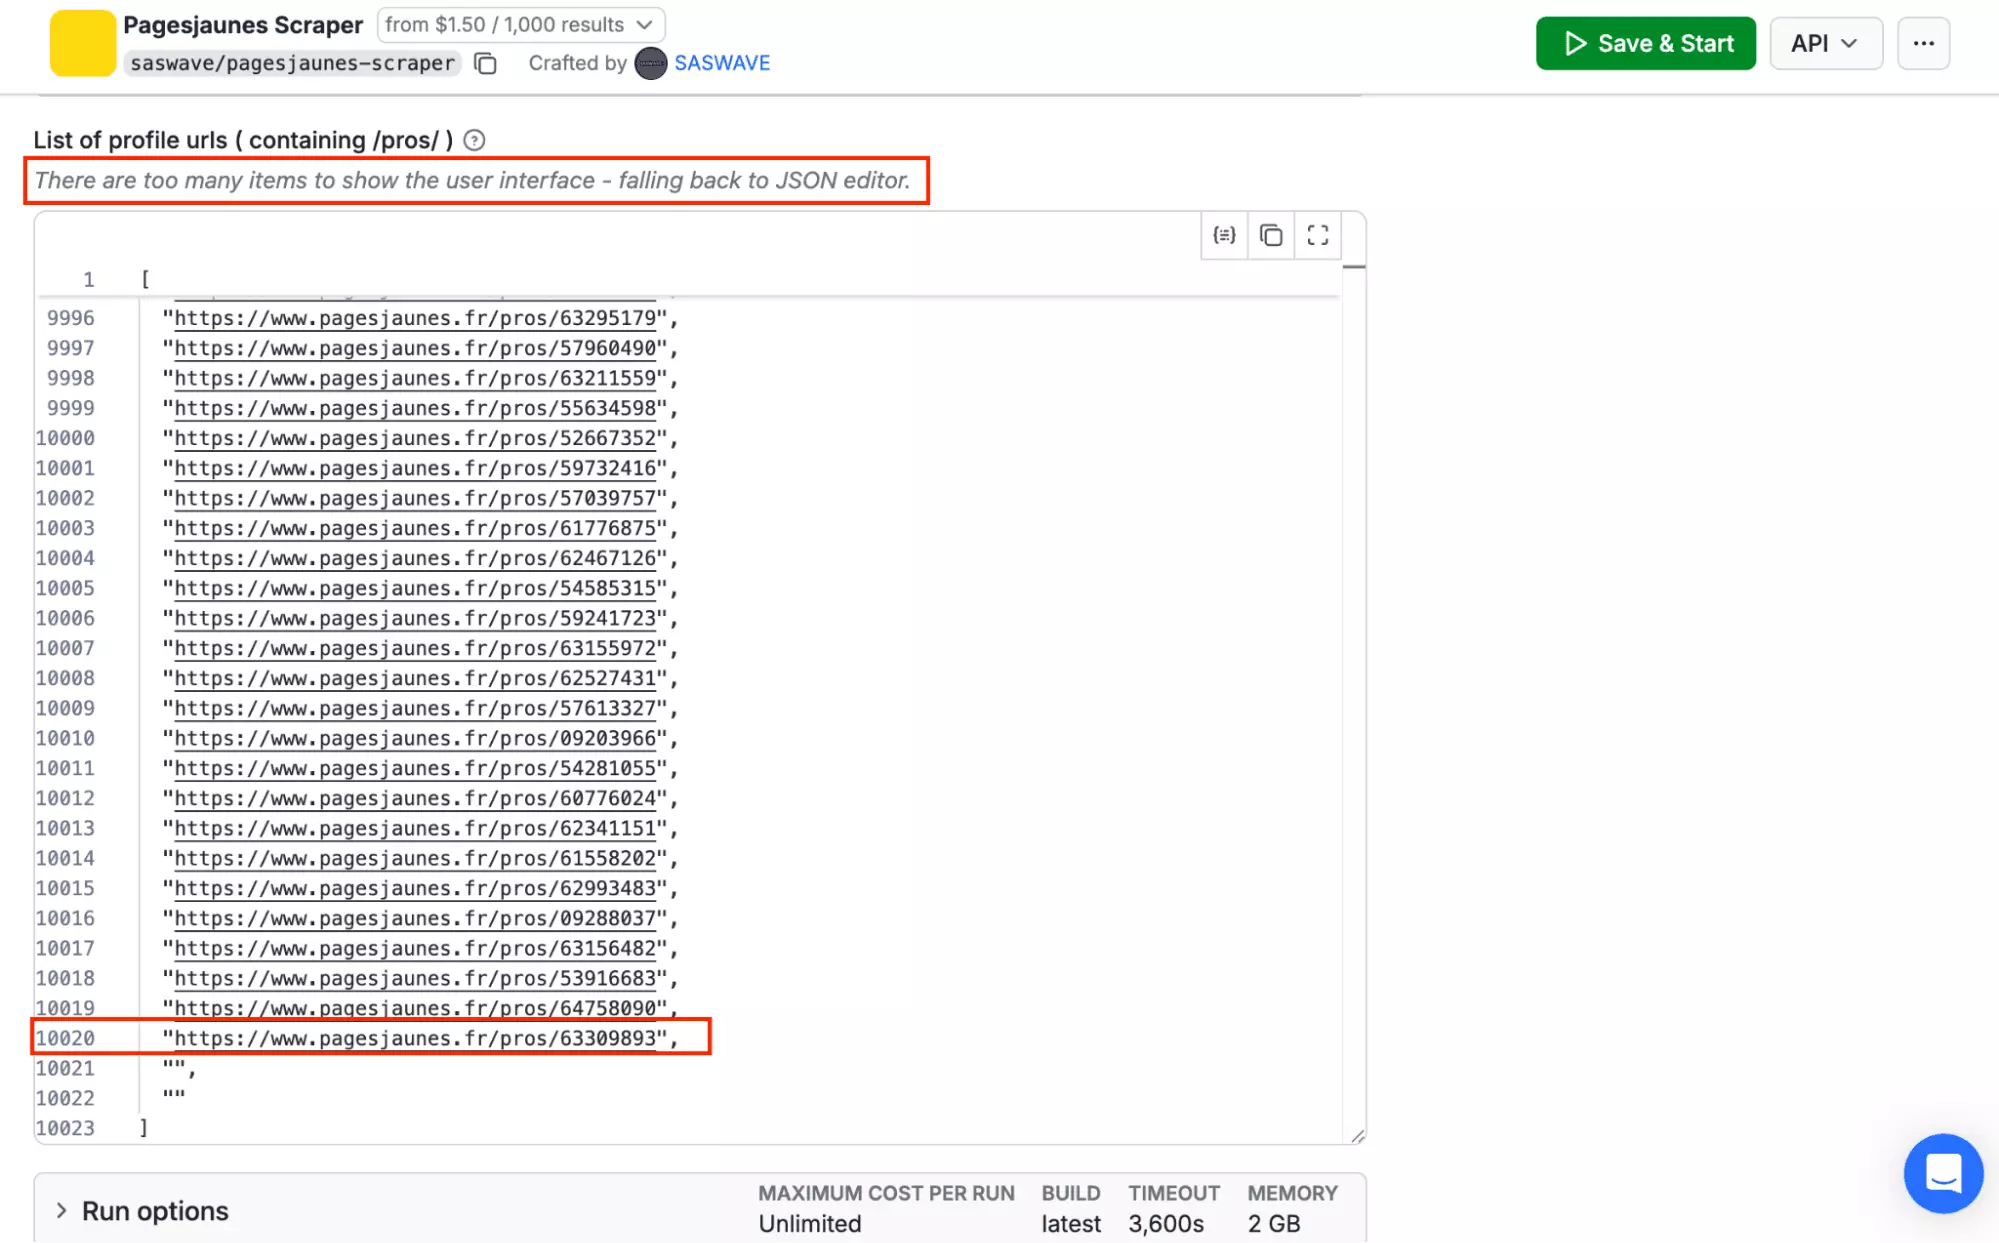This screenshot has height=1243, width=1999.
Task: Click the saswave/pagesjaunes-scraper identifier
Action: coord(292,63)
